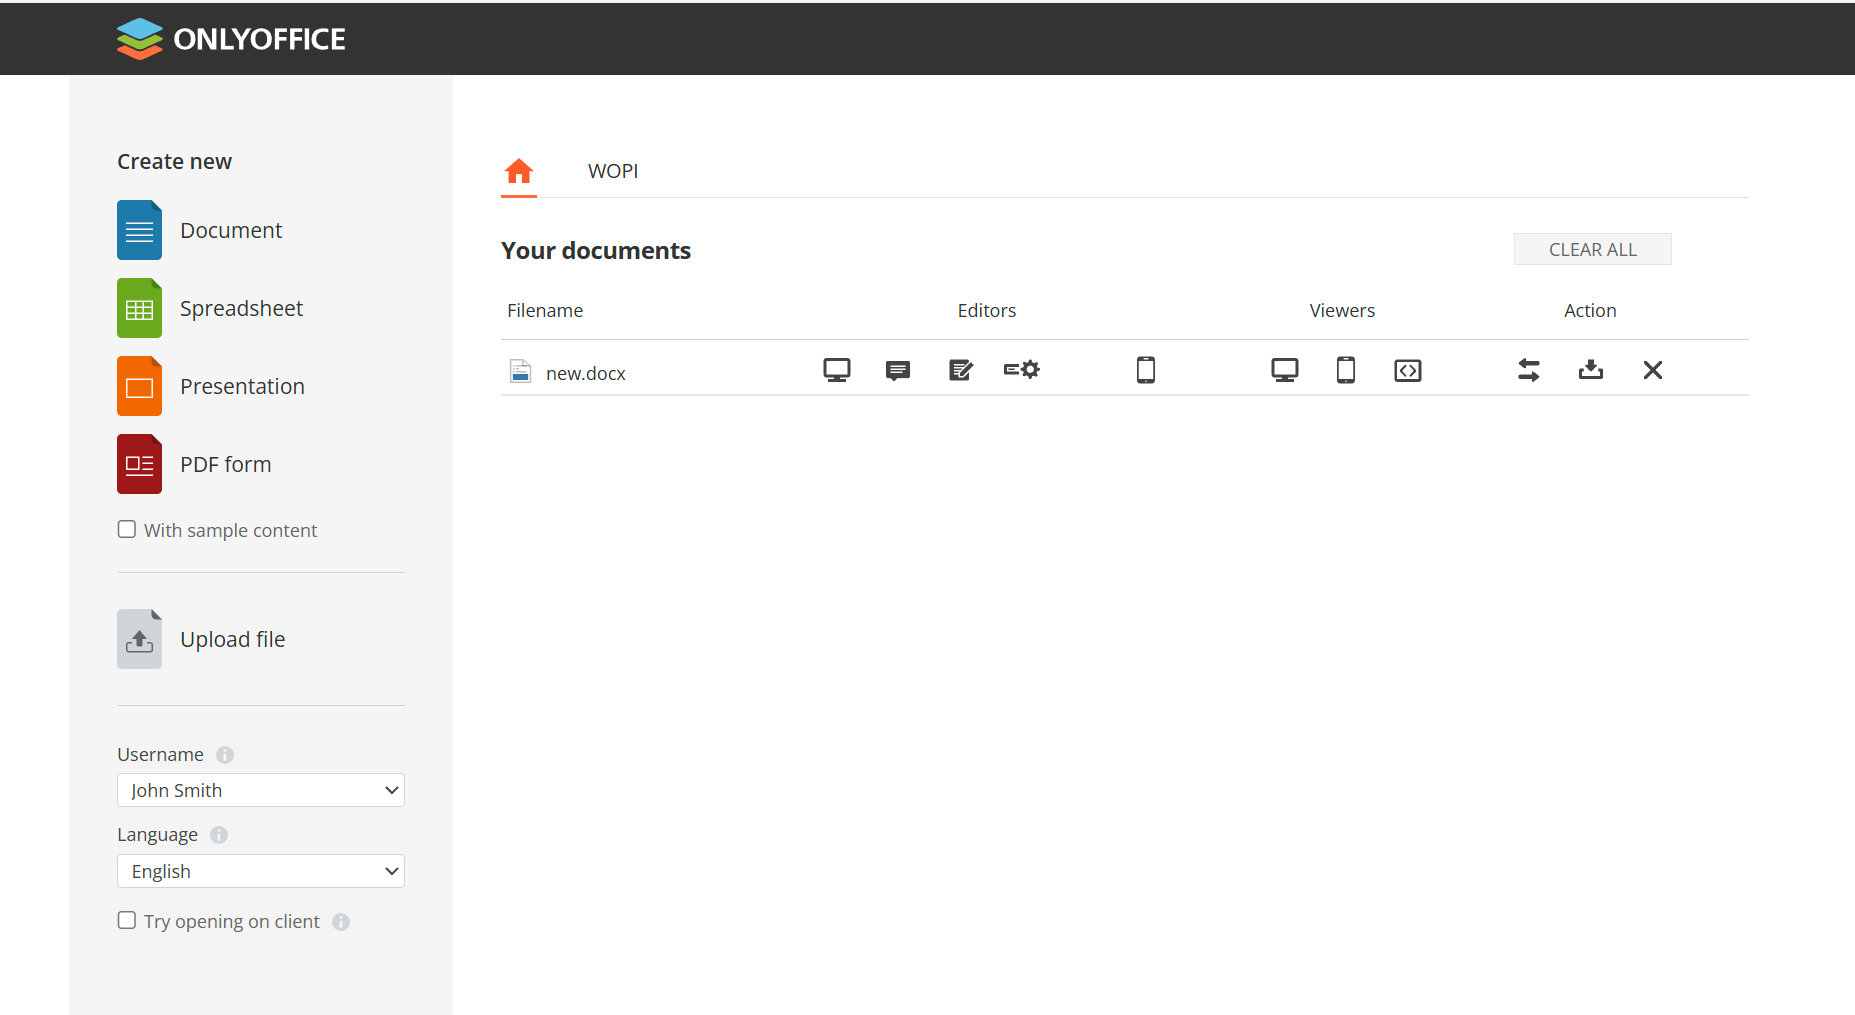Screen dimensions: 1855x1015
Task: Open new.docx in review mode
Action: pos(961,370)
